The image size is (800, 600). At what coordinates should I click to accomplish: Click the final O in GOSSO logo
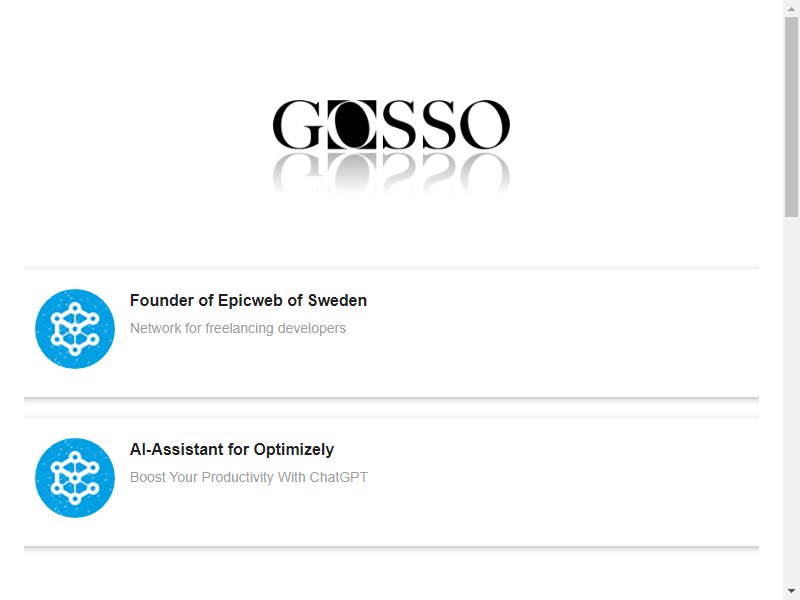pyautogui.click(x=485, y=124)
